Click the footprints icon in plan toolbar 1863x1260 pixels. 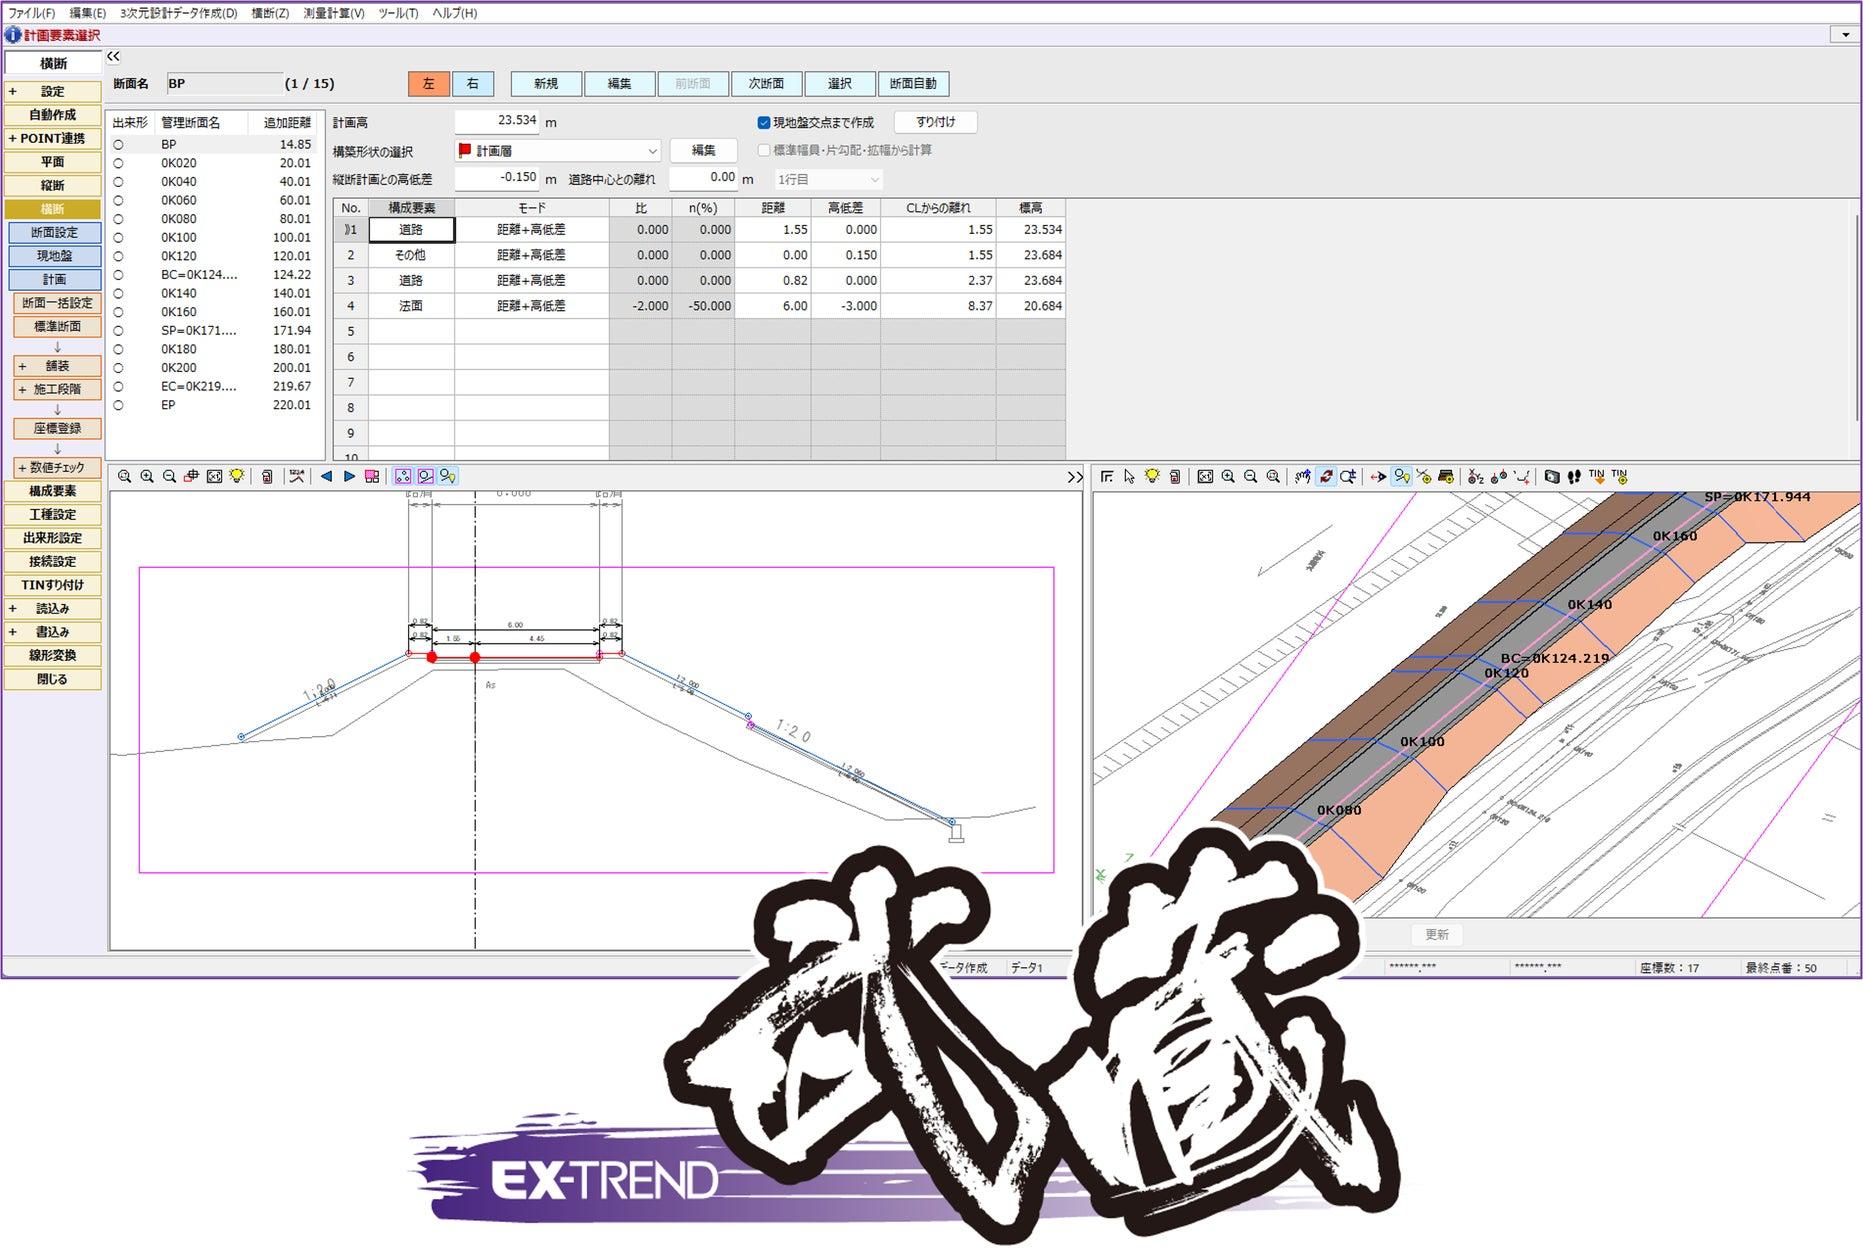[1574, 477]
